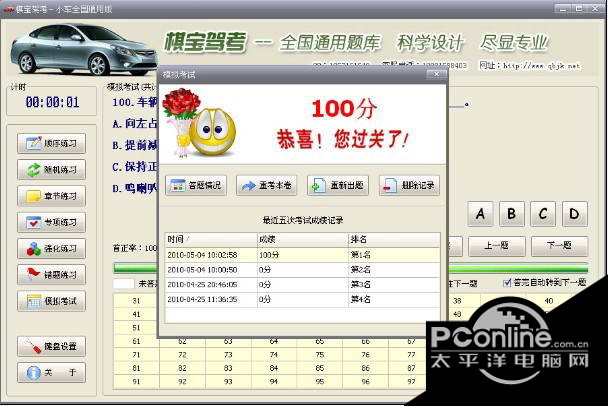
Task: Choose answer A button
Action: (480, 214)
